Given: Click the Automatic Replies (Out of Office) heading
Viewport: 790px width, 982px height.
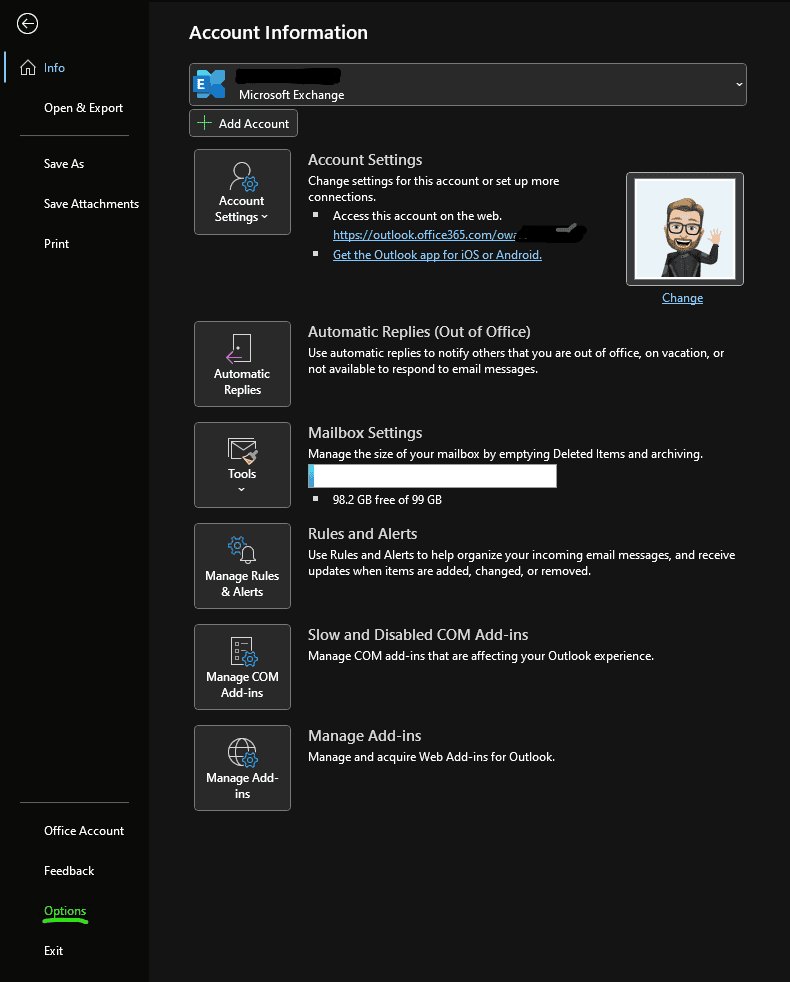Looking at the screenshot, I should [419, 331].
